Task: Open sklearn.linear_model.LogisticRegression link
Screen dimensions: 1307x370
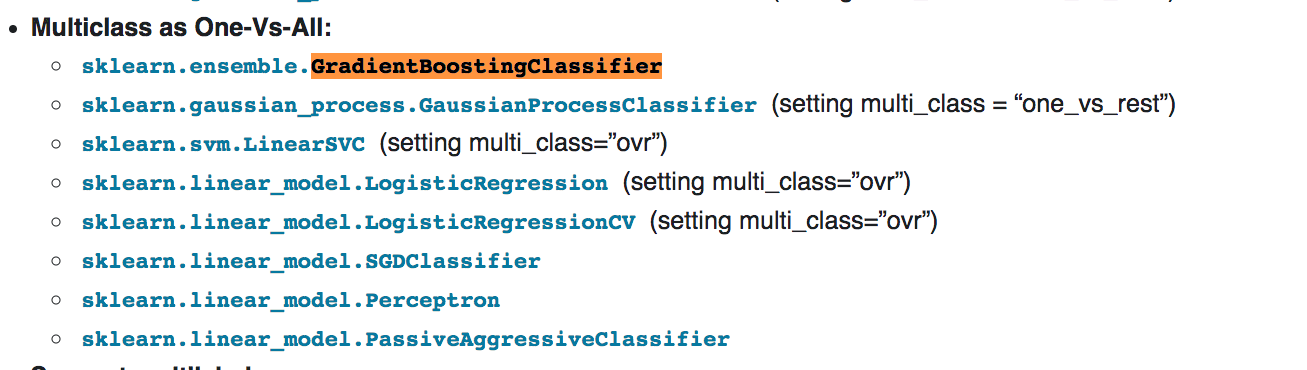Action: tap(345, 183)
